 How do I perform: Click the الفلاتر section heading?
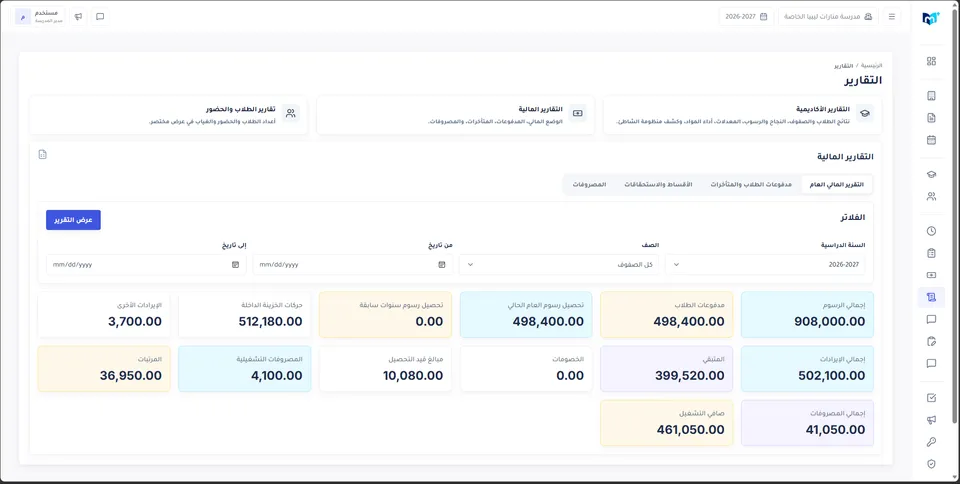click(x=852, y=217)
